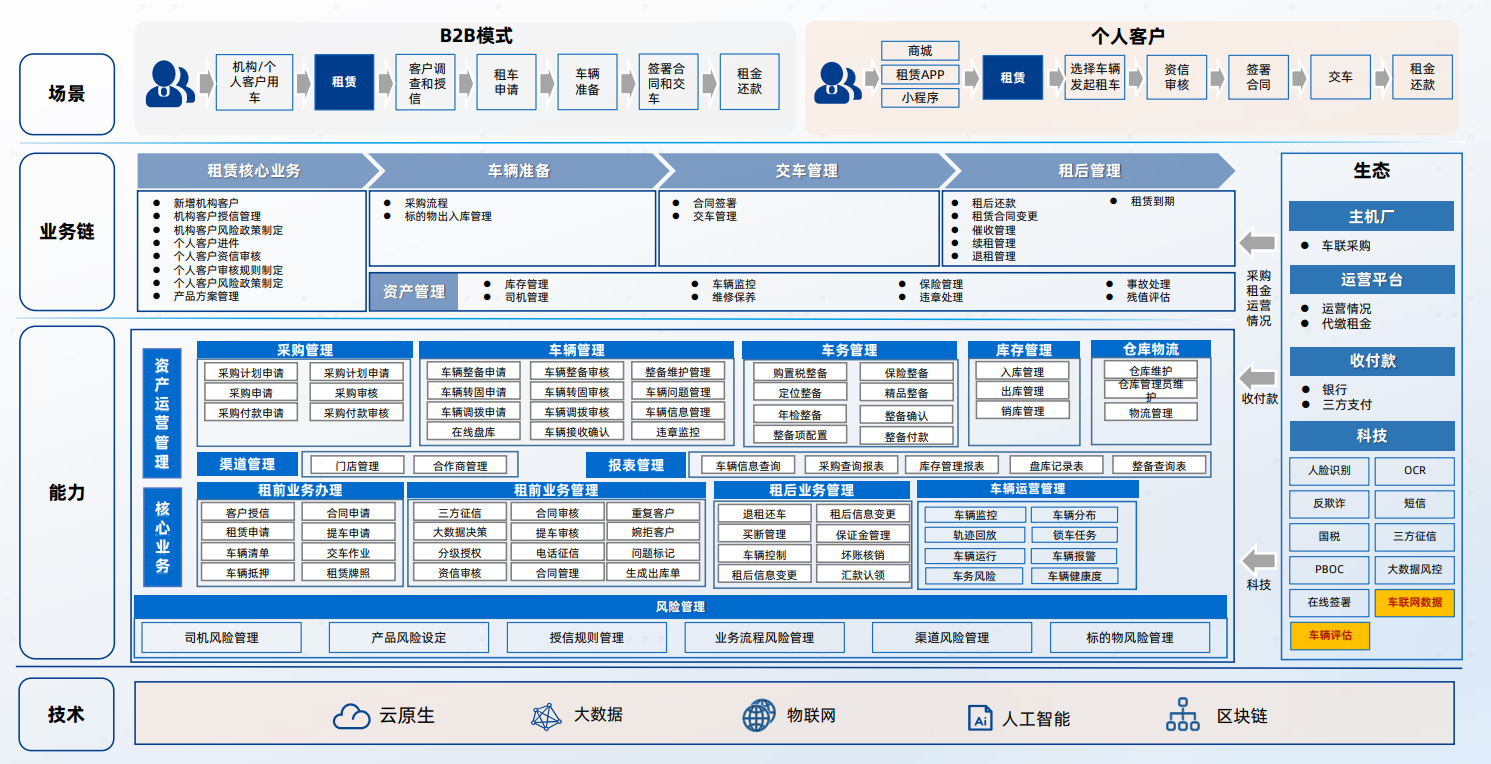
Task: Select the 人工智能 AI icon
Action: pyautogui.click(x=980, y=717)
